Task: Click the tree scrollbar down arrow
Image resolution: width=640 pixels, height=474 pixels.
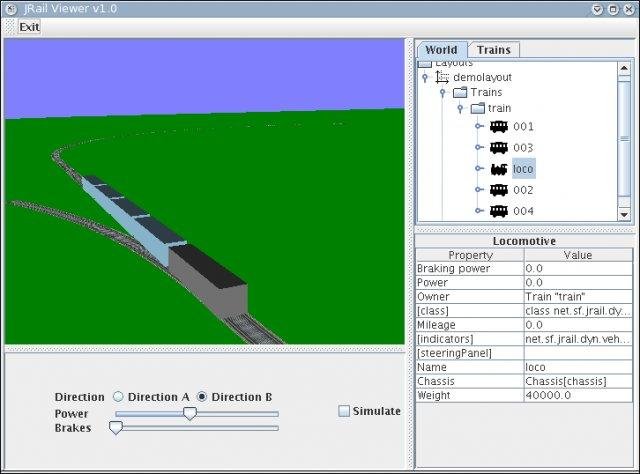Action: 624,214
